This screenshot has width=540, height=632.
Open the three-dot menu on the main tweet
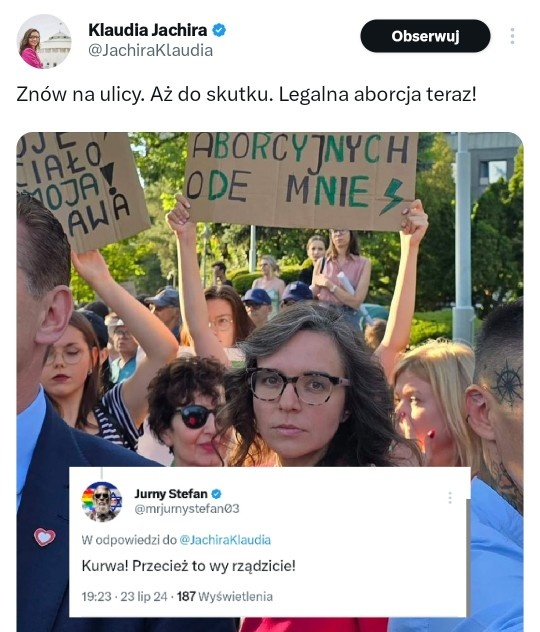click(x=512, y=36)
